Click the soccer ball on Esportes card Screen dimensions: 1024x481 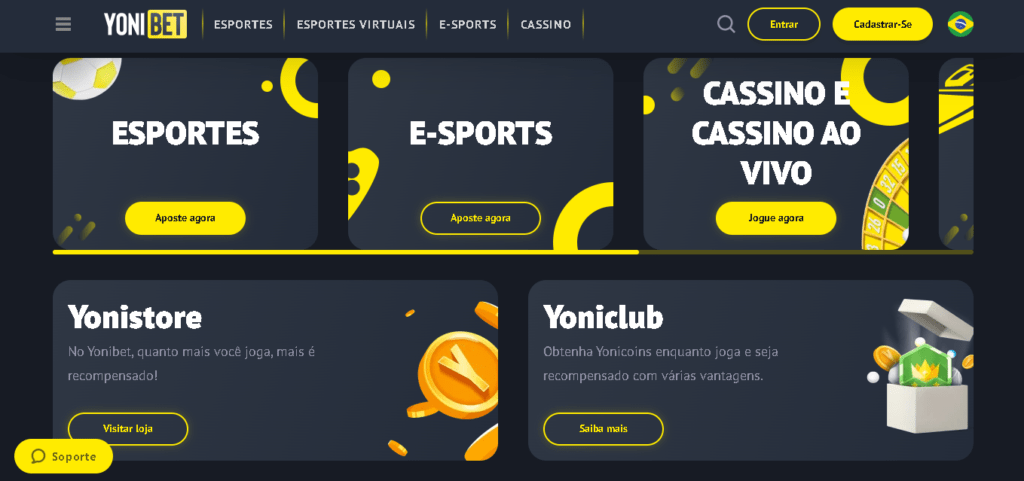tap(86, 78)
